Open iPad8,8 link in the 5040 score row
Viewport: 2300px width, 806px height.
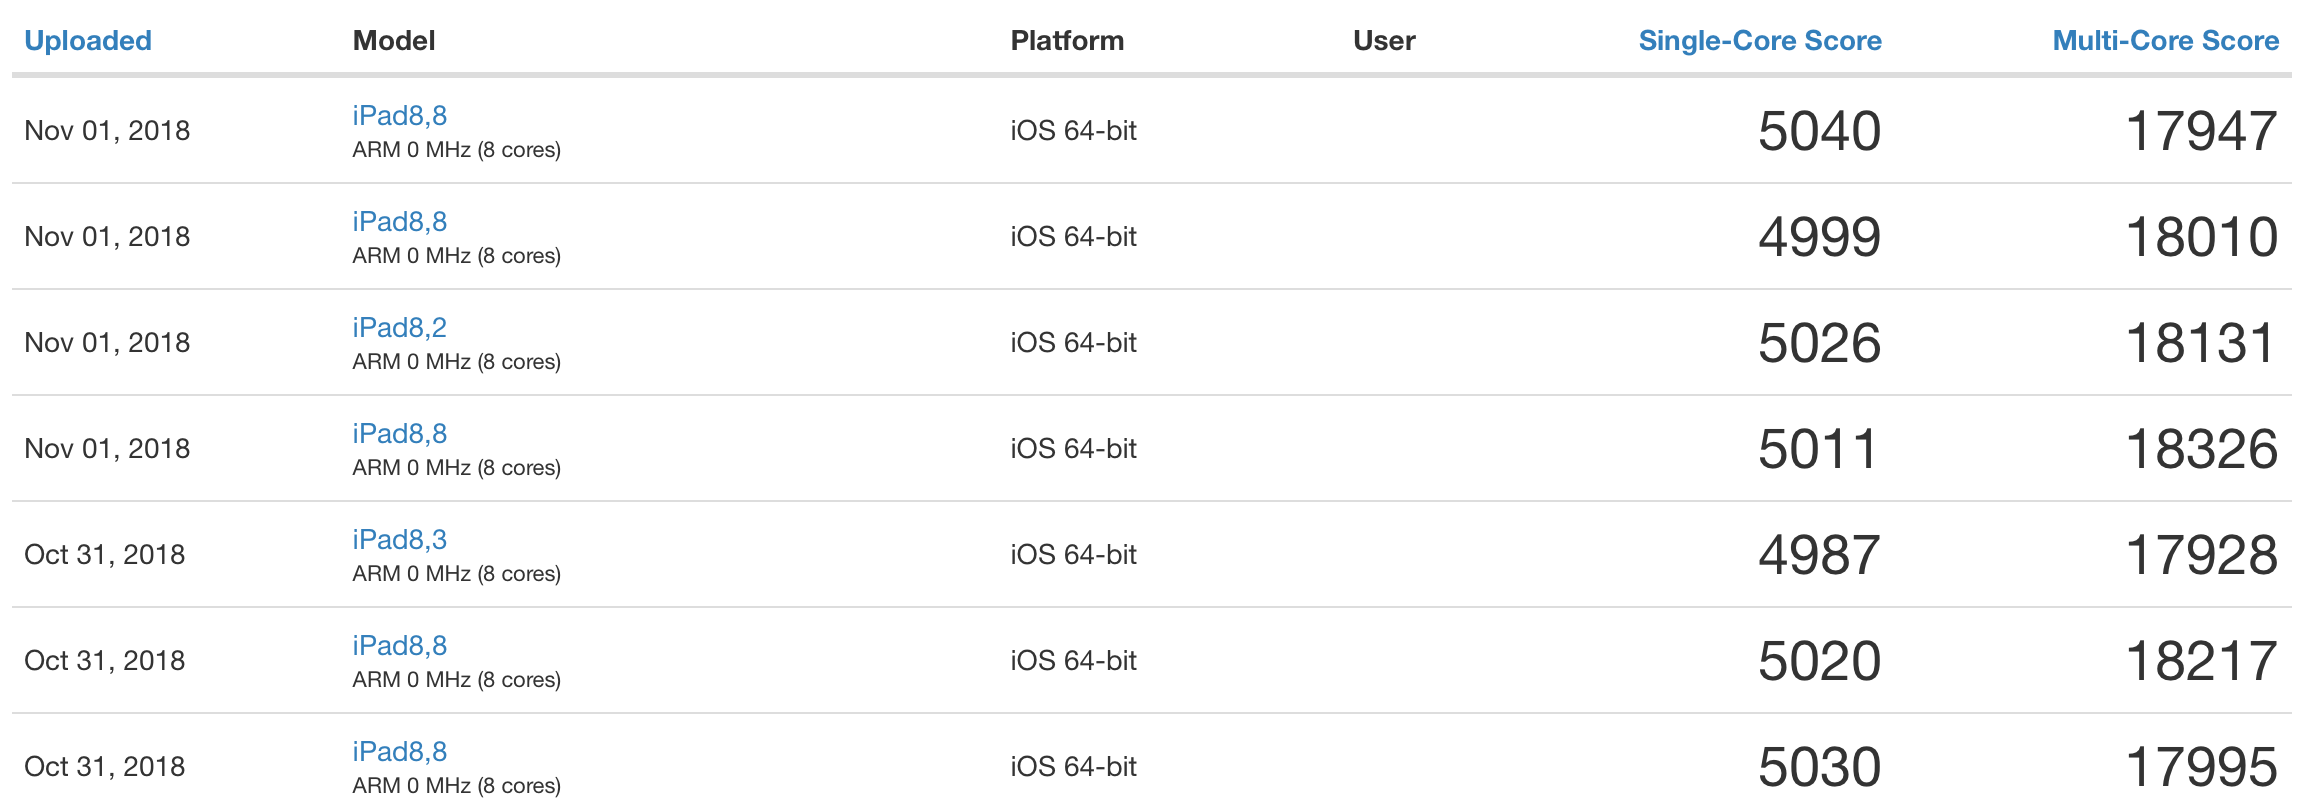click(399, 116)
